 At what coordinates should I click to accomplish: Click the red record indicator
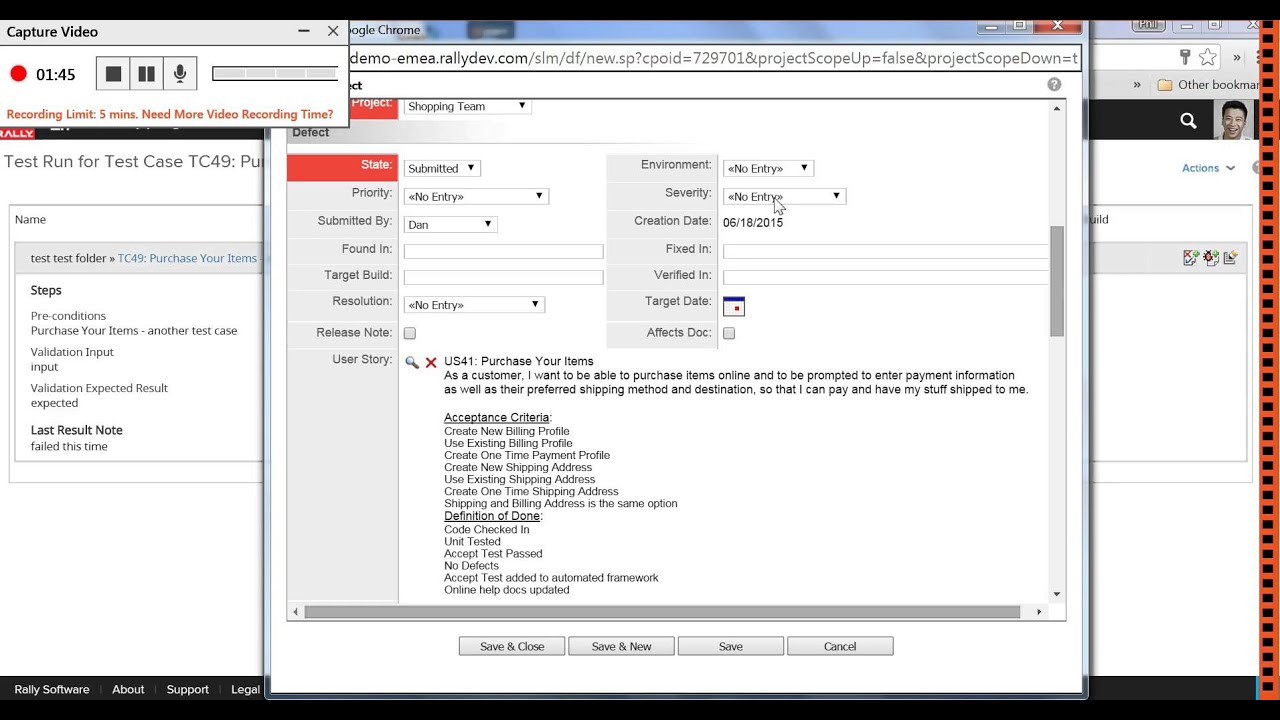18,74
